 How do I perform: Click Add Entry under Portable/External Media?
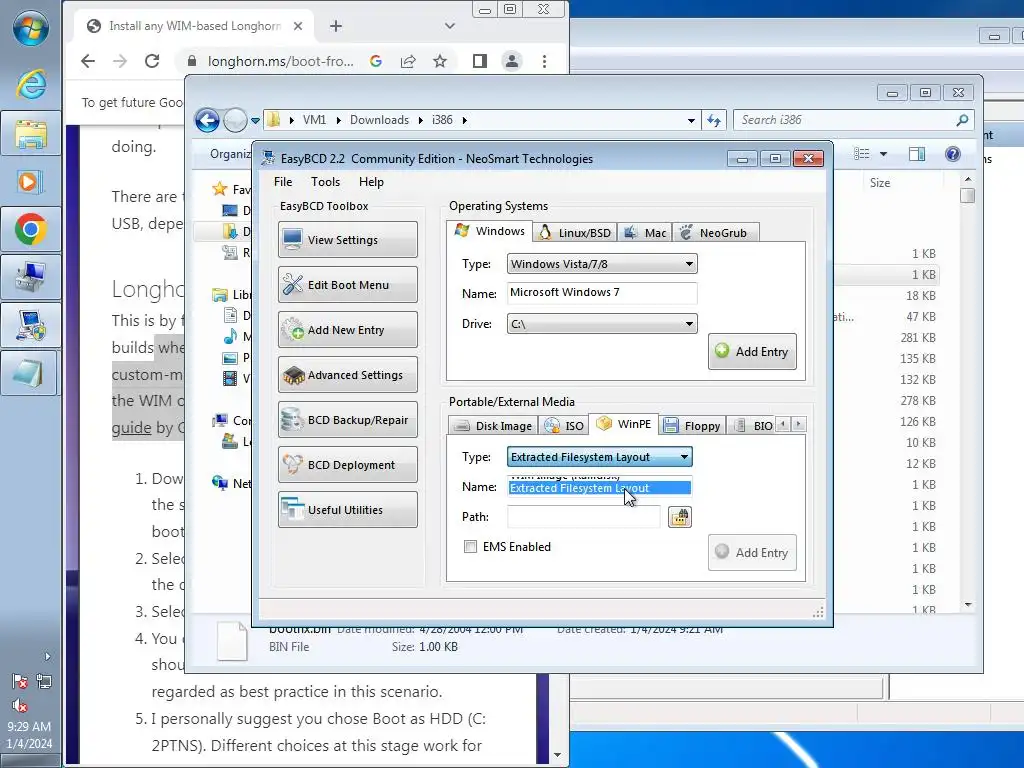pyautogui.click(x=752, y=552)
